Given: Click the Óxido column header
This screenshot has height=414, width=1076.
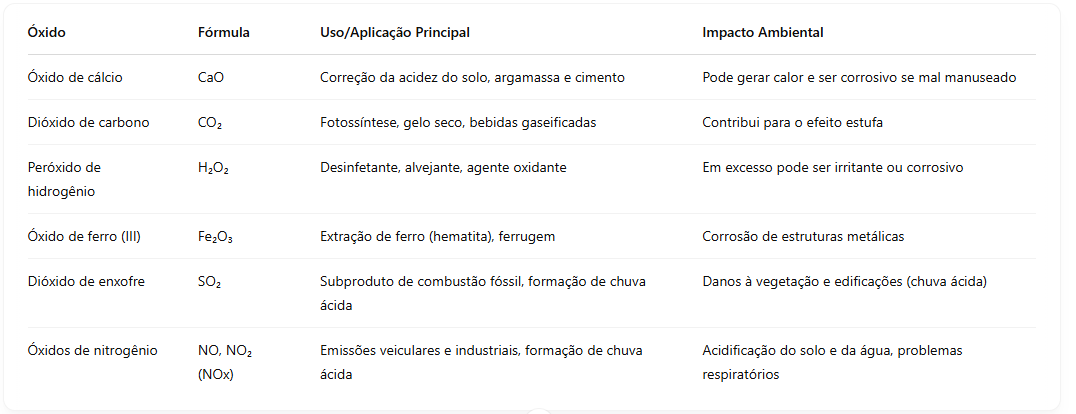Looking at the screenshot, I should point(47,32).
